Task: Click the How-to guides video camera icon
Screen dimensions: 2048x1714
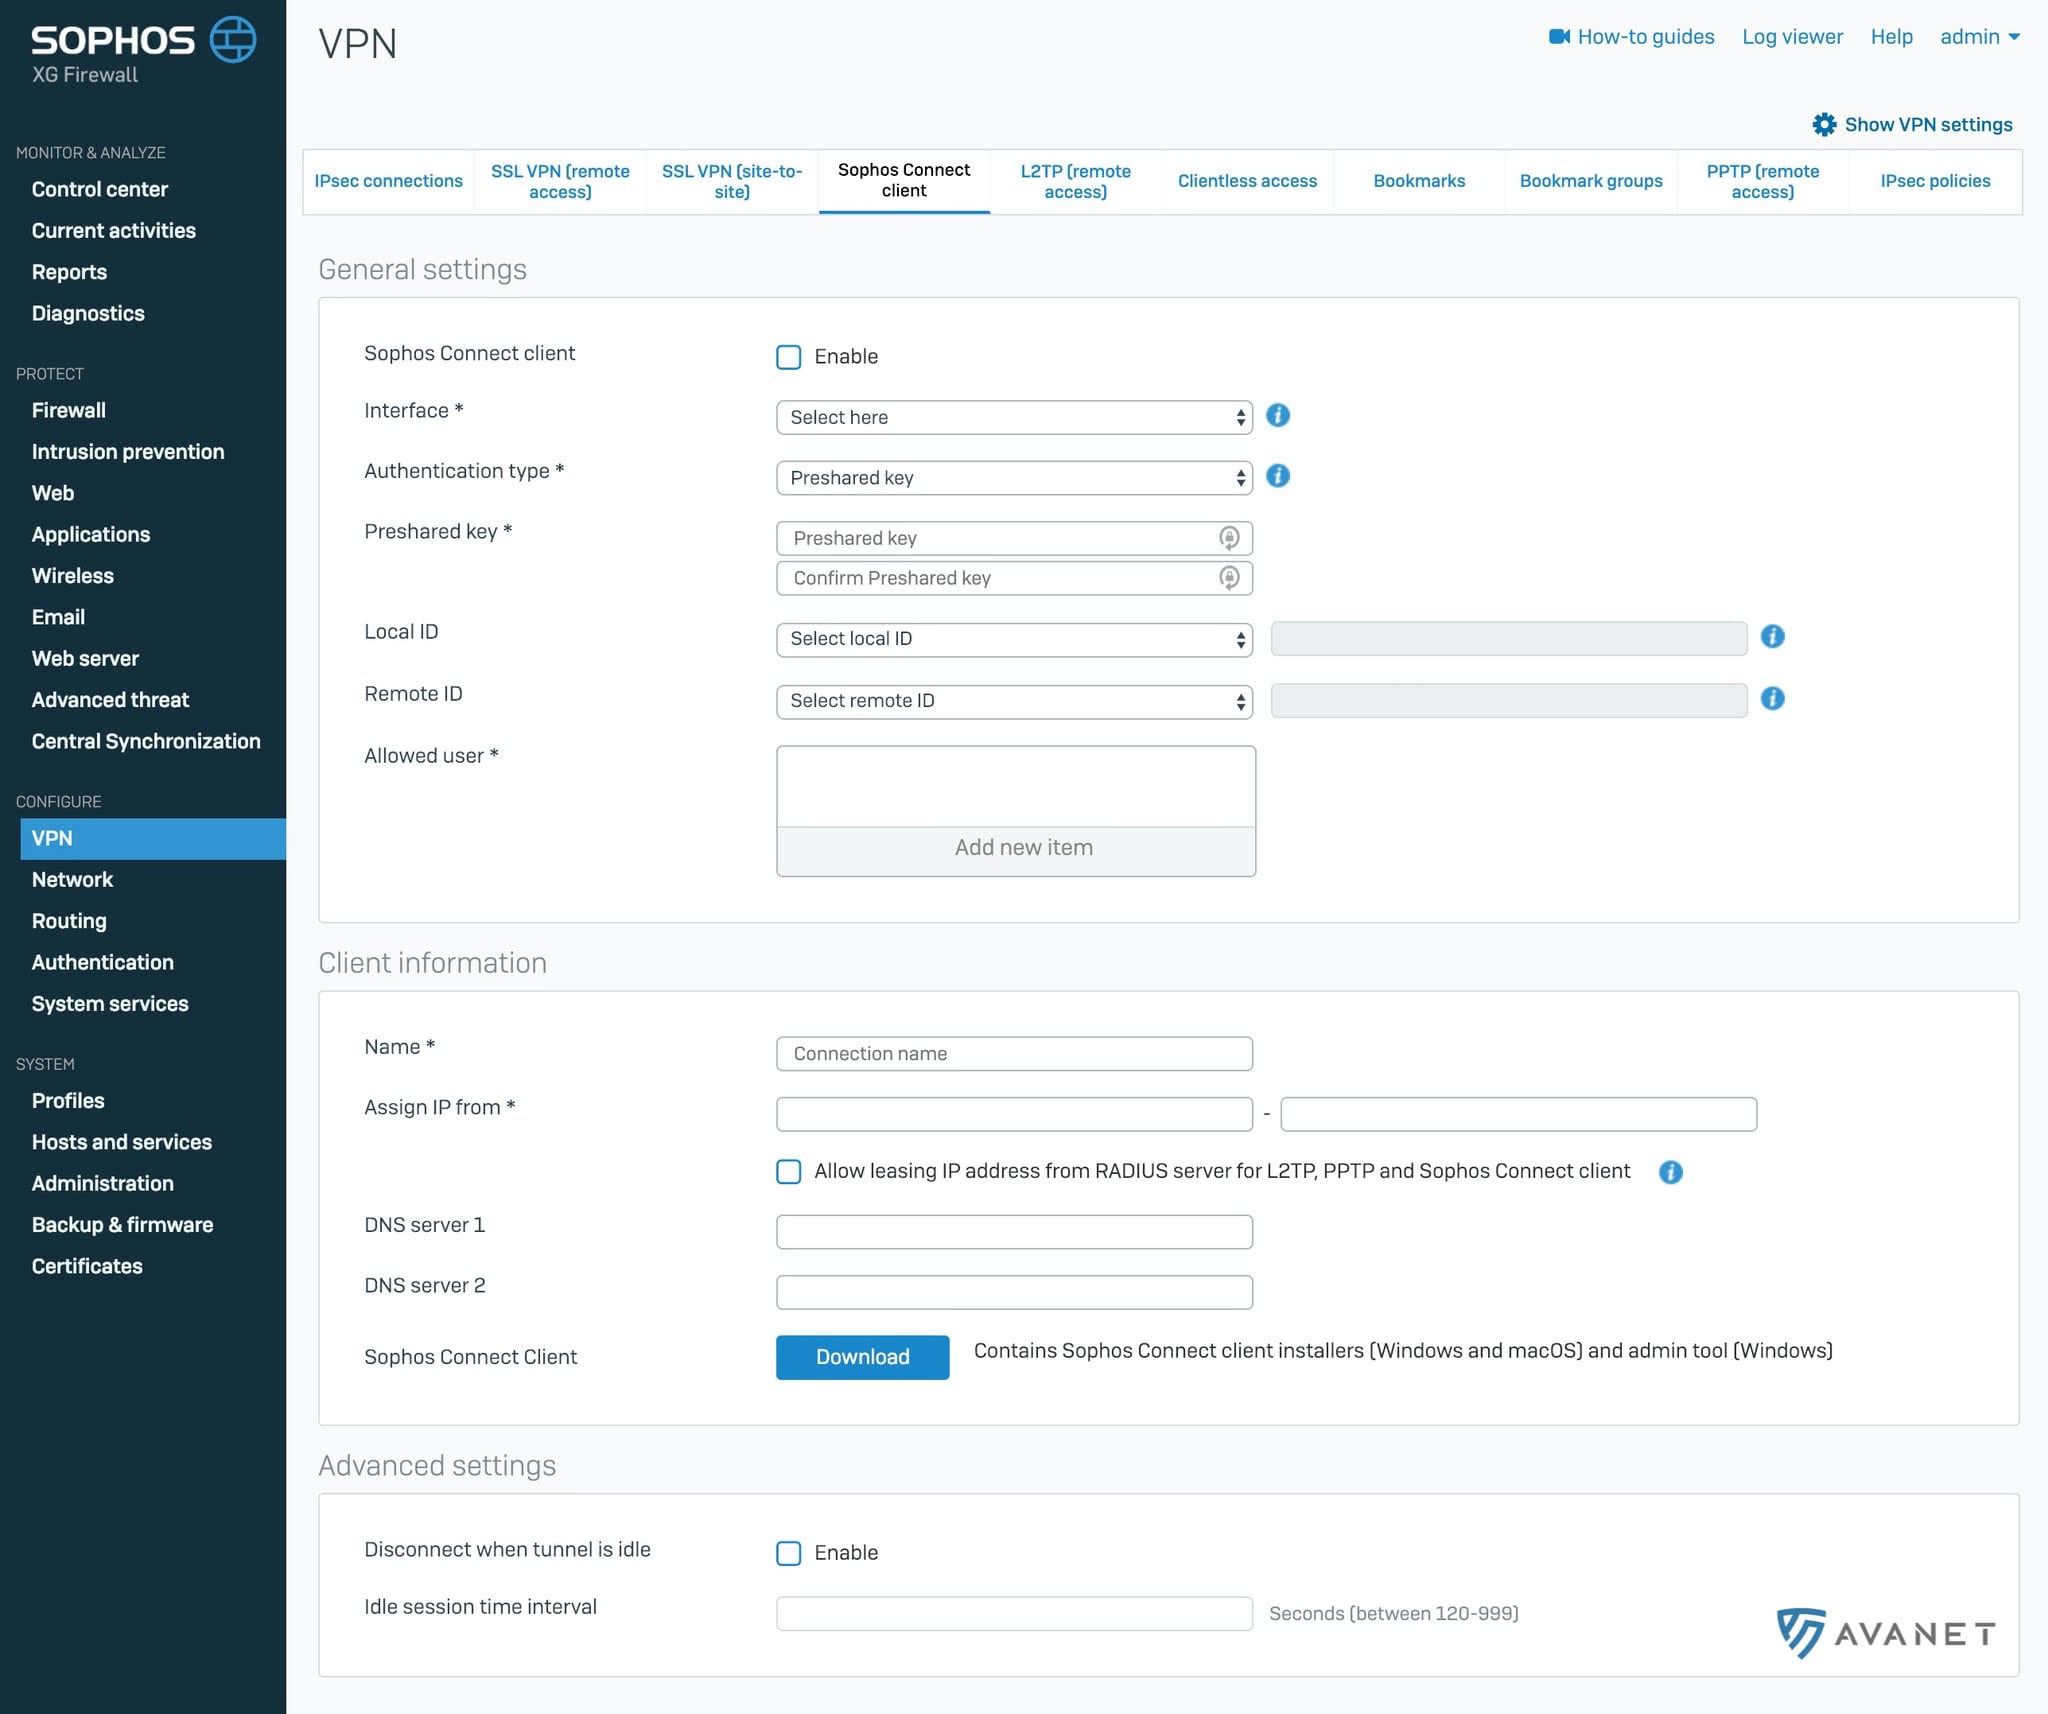Action: 1559,37
